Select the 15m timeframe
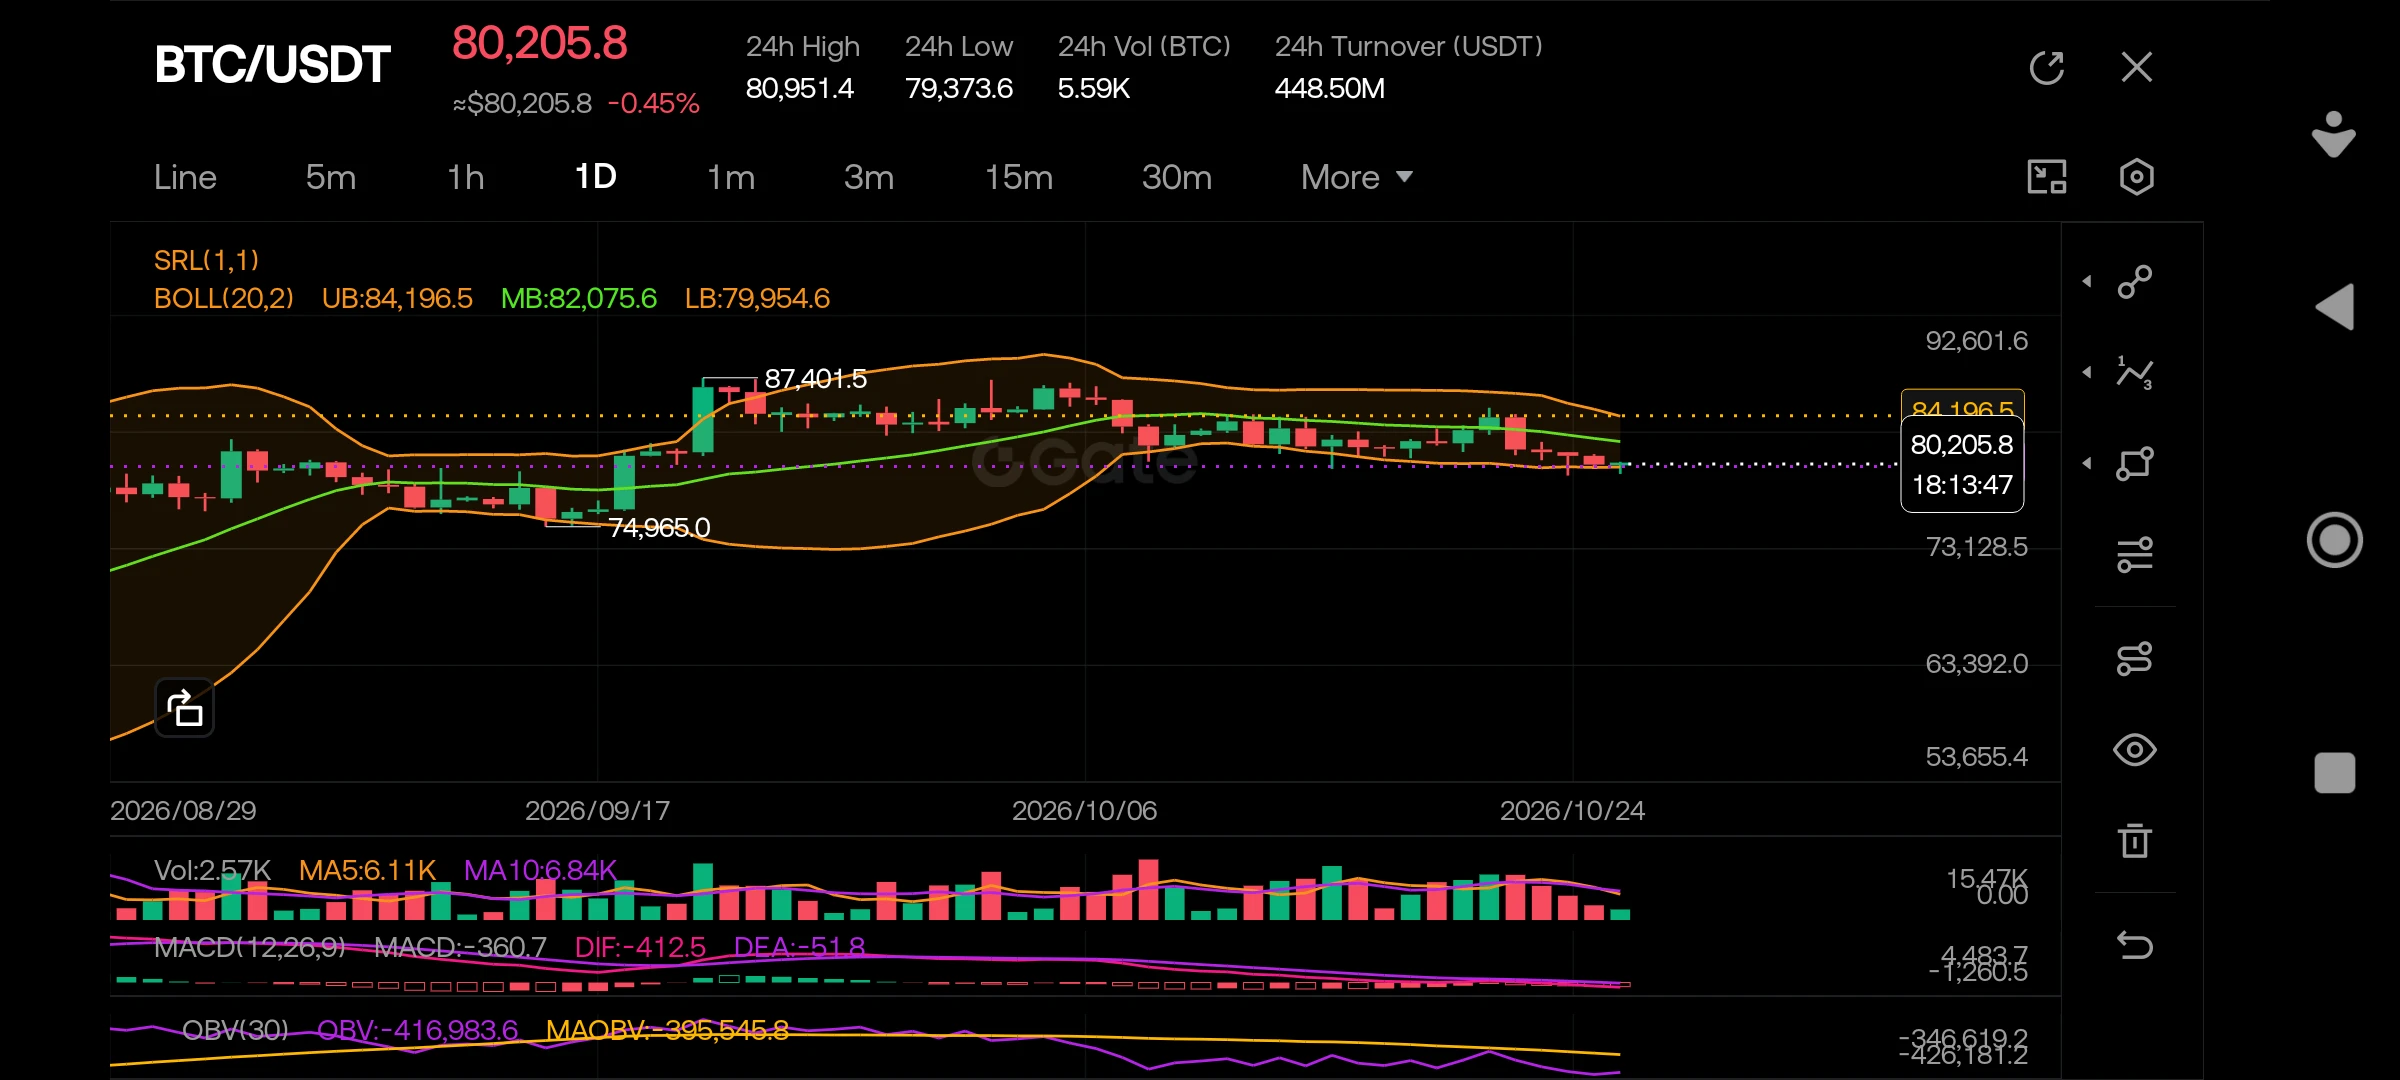2400x1080 pixels. (1018, 177)
